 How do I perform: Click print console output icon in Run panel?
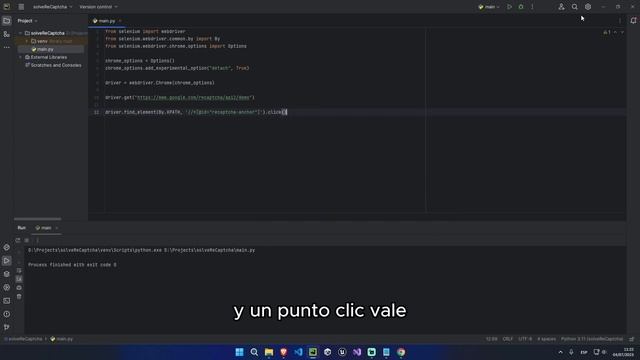click(19, 288)
